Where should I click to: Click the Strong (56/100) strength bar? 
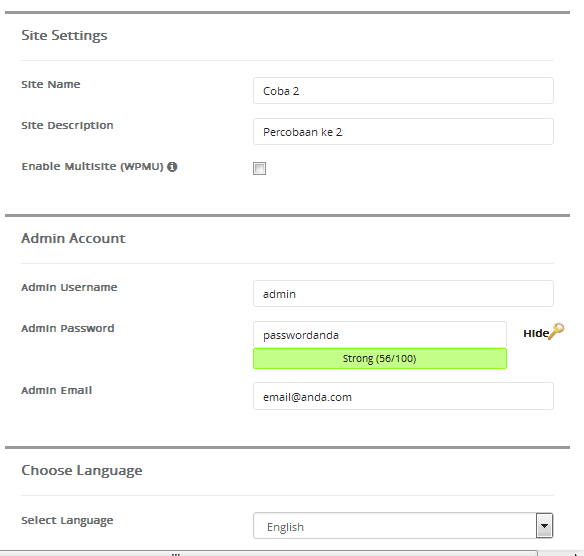click(380, 358)
